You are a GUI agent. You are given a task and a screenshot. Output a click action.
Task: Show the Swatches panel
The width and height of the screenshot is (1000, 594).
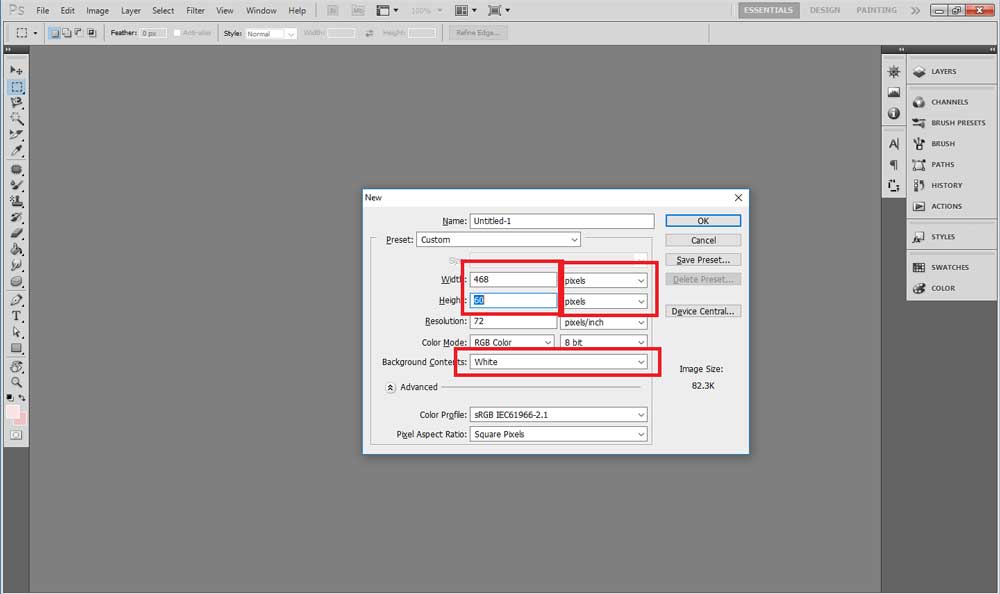[x=949, y=267]
